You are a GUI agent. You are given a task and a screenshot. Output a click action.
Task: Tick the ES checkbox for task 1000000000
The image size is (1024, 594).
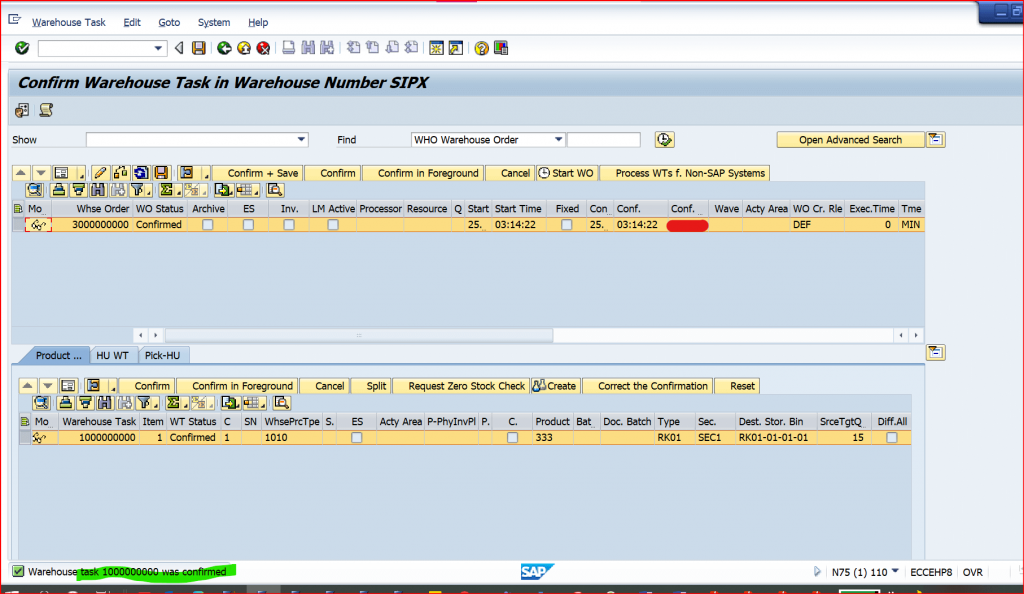357,437
